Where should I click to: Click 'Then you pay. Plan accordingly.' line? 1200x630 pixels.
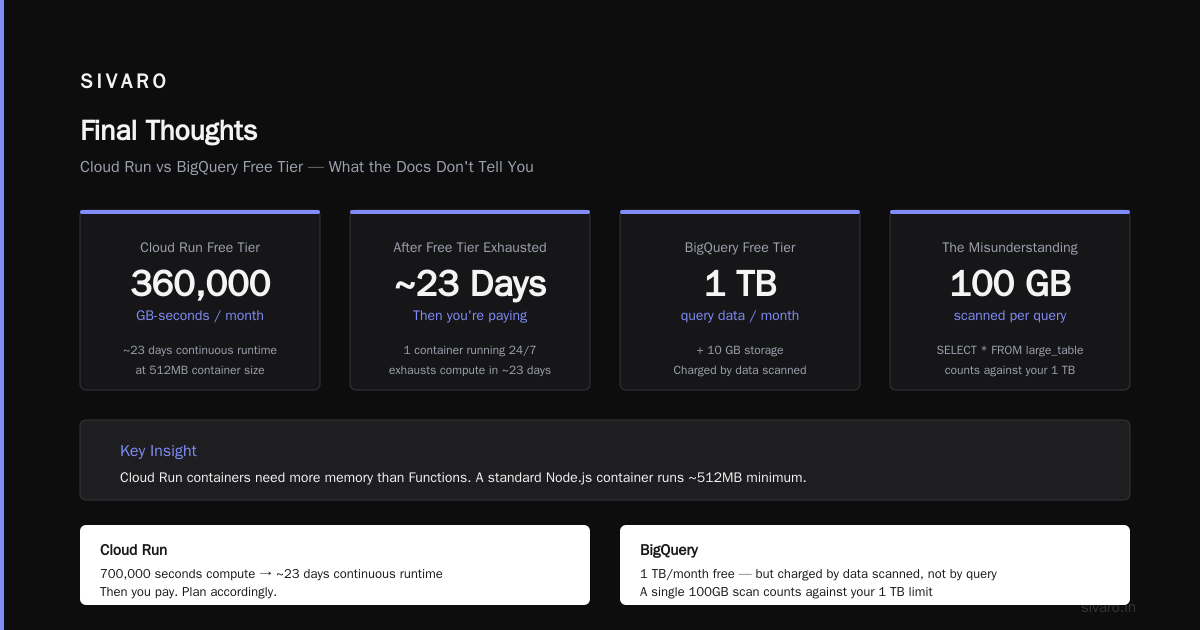click(x=188, y=592)
